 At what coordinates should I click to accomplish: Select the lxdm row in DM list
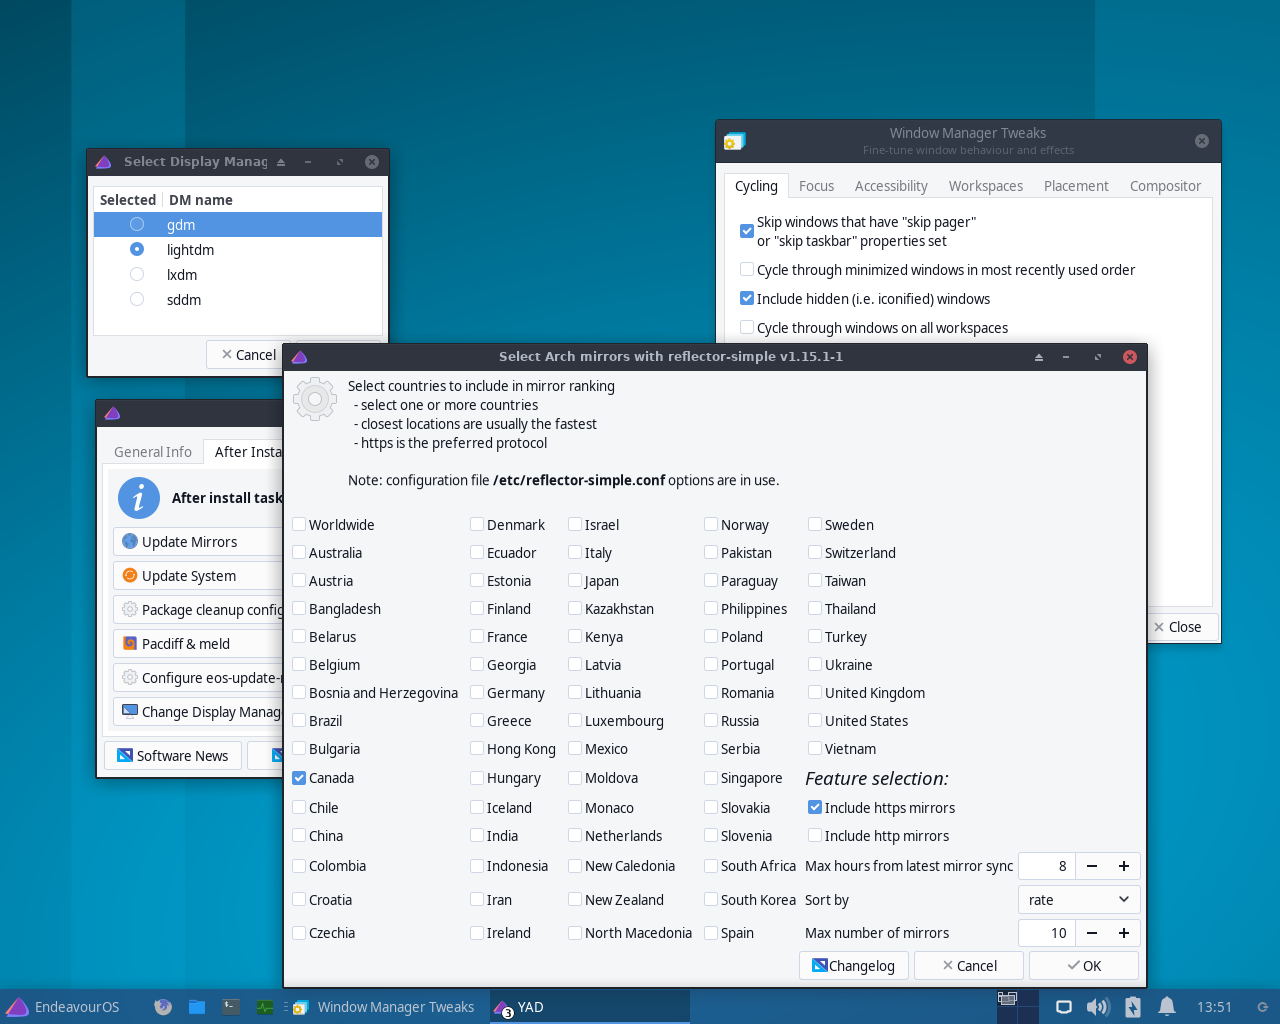(x=238, y=274)
